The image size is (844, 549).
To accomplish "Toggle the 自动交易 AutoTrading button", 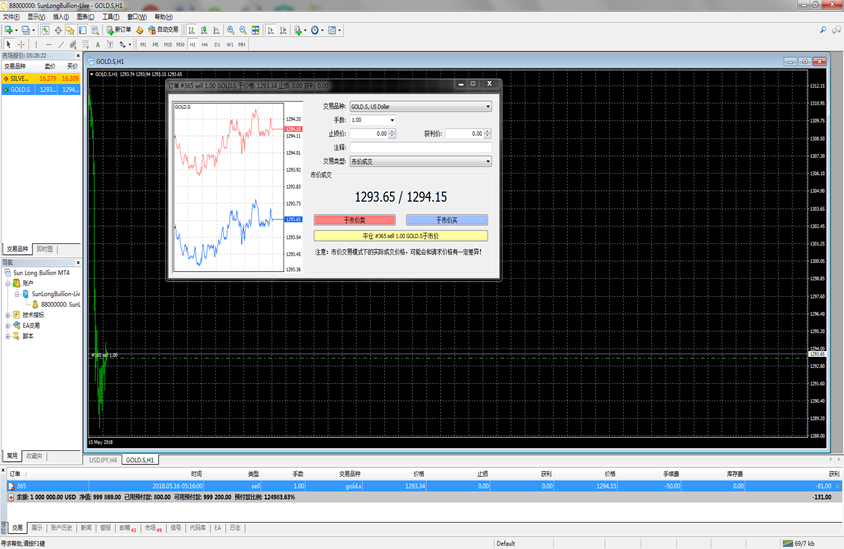I will click(163, 30).
